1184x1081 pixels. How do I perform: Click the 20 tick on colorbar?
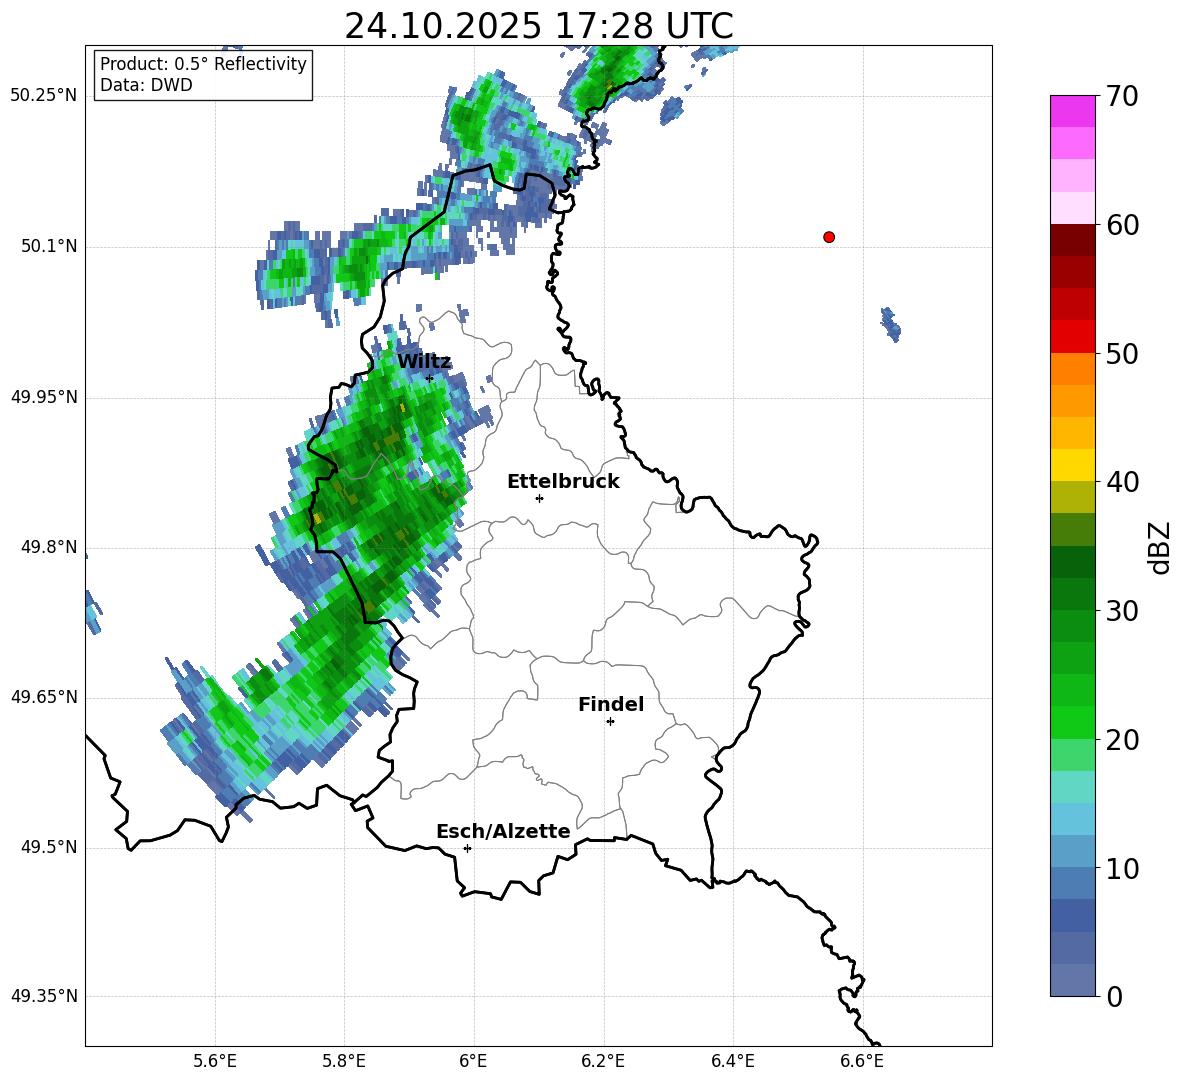(x=1123, y=740)
